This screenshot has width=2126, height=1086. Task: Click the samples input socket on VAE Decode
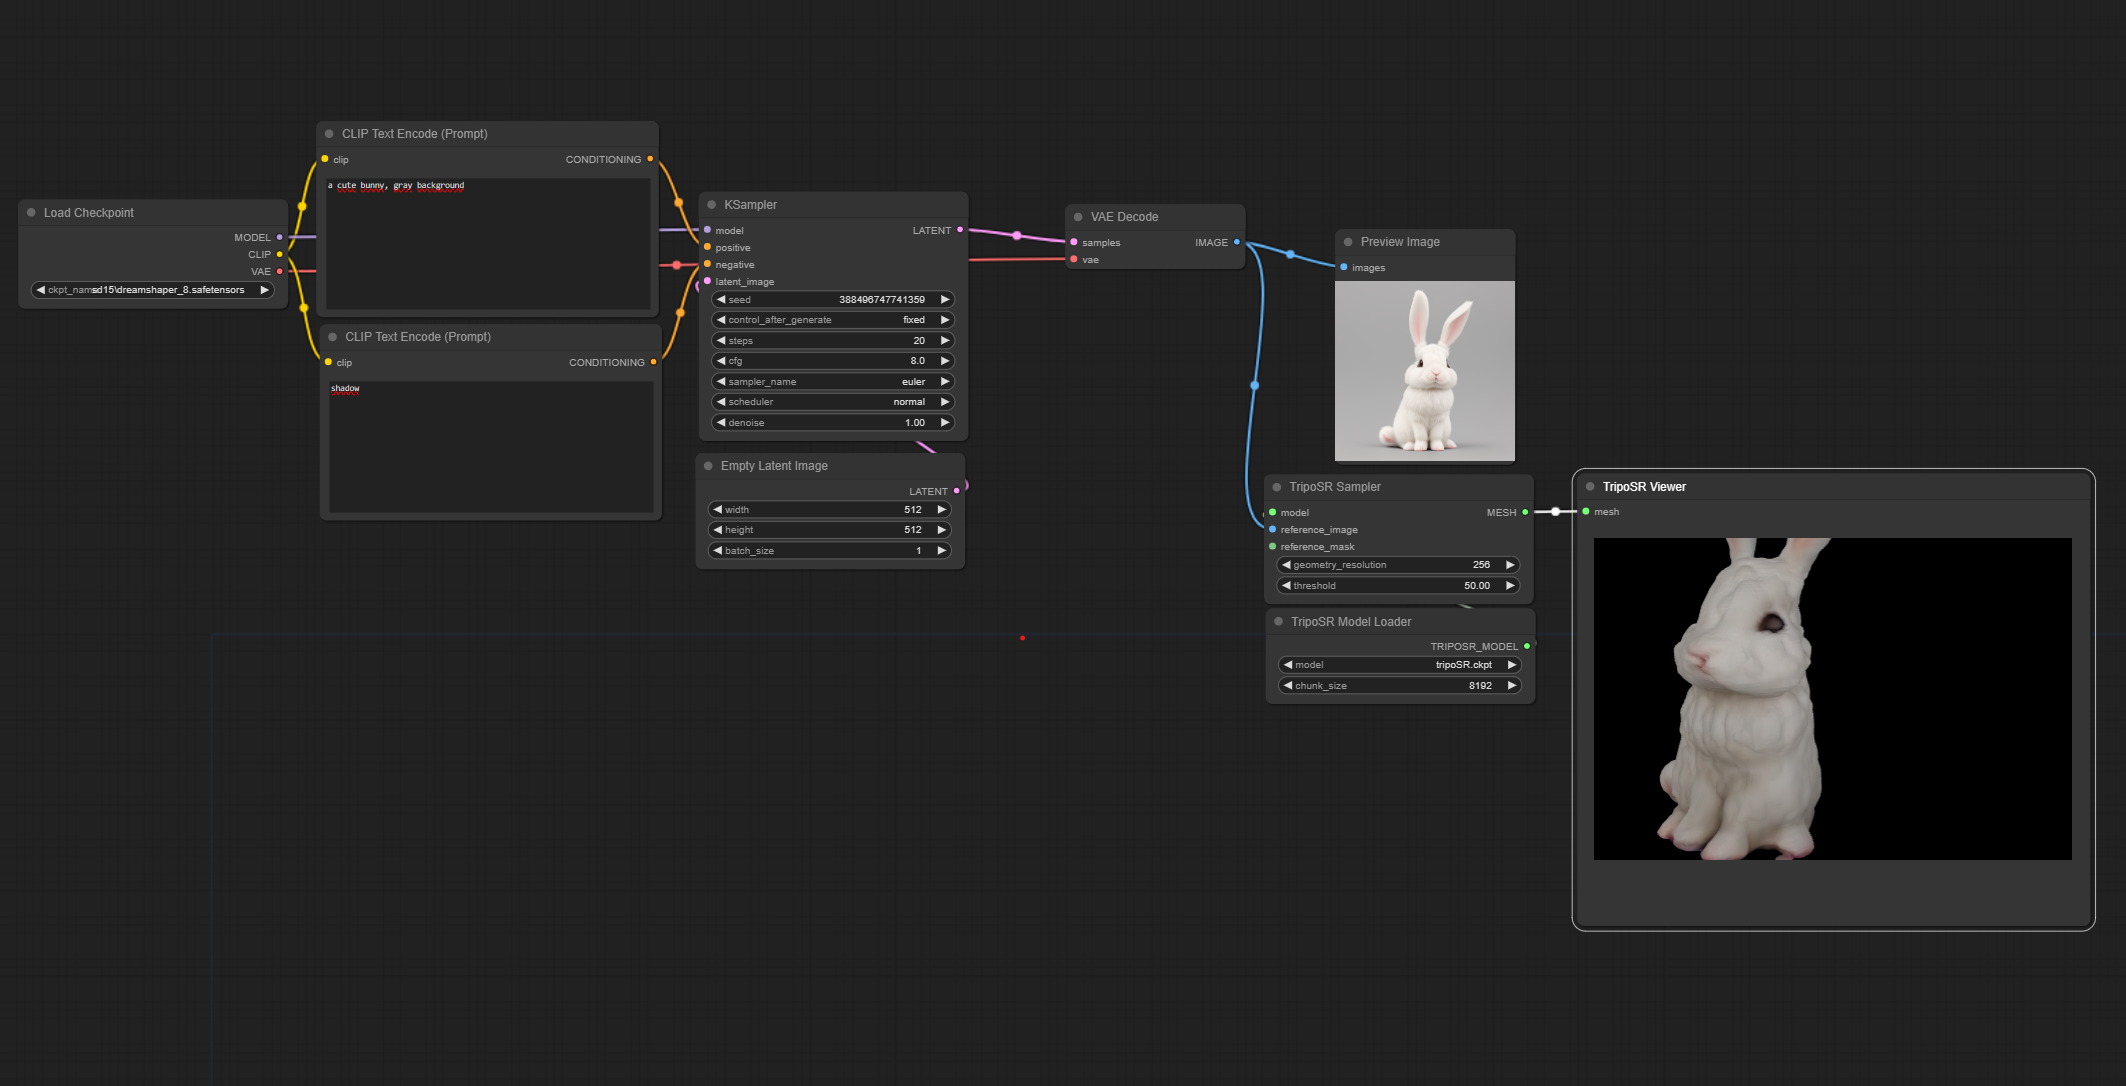[x=1074, y=242]
